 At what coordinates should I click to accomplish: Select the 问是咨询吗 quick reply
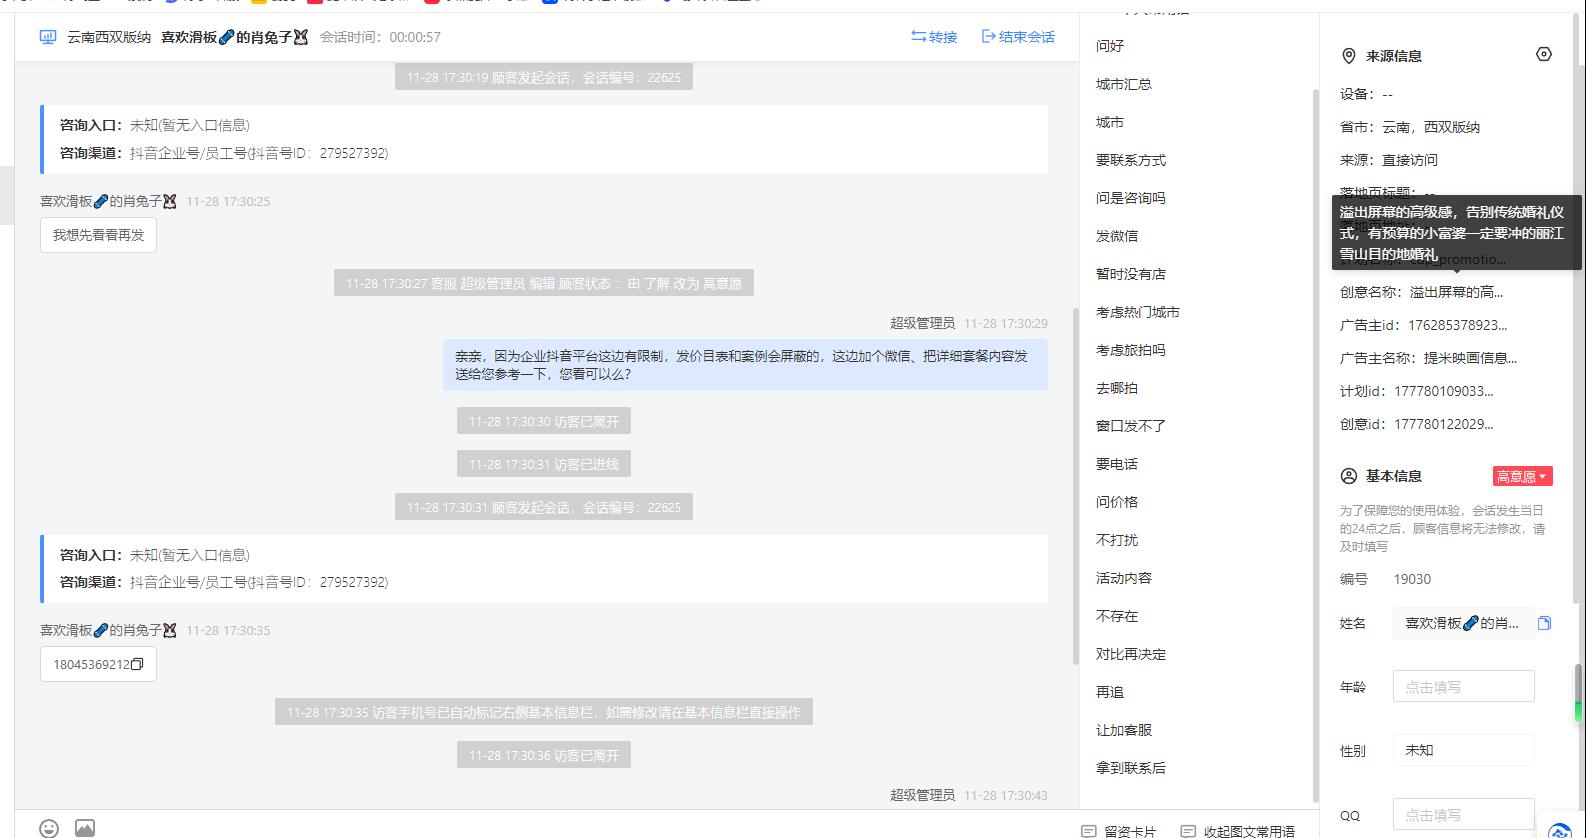tap(1131, 198)
